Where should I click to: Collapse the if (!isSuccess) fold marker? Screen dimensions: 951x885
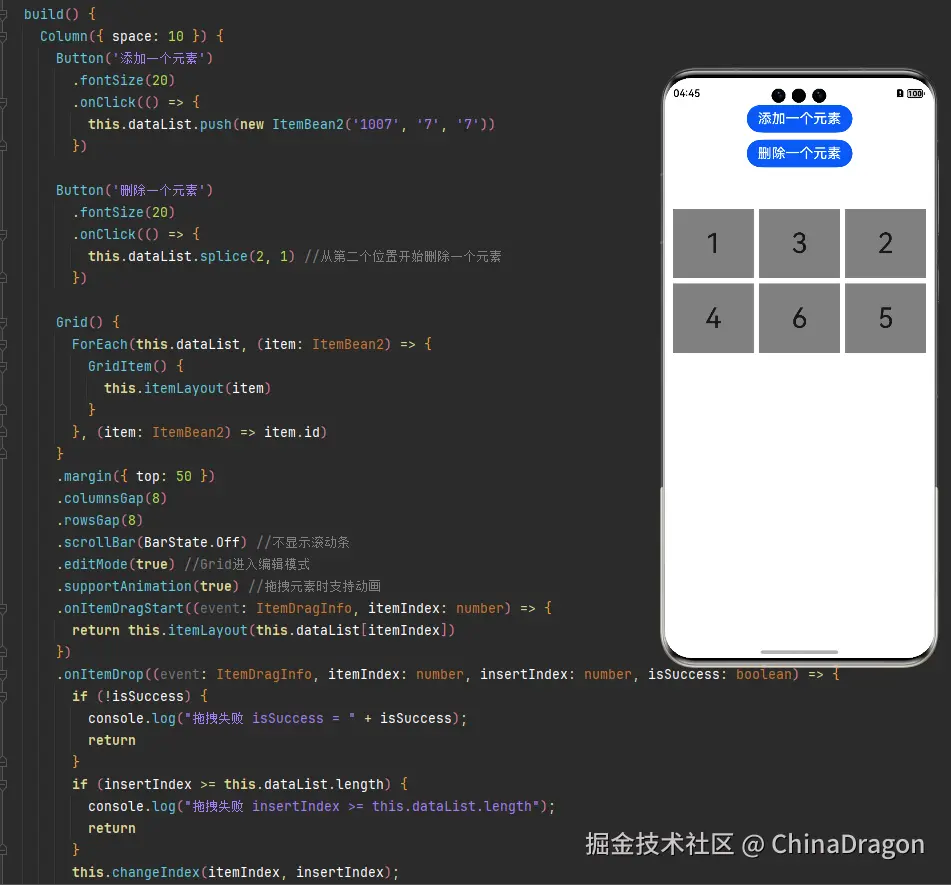[3, 696]
